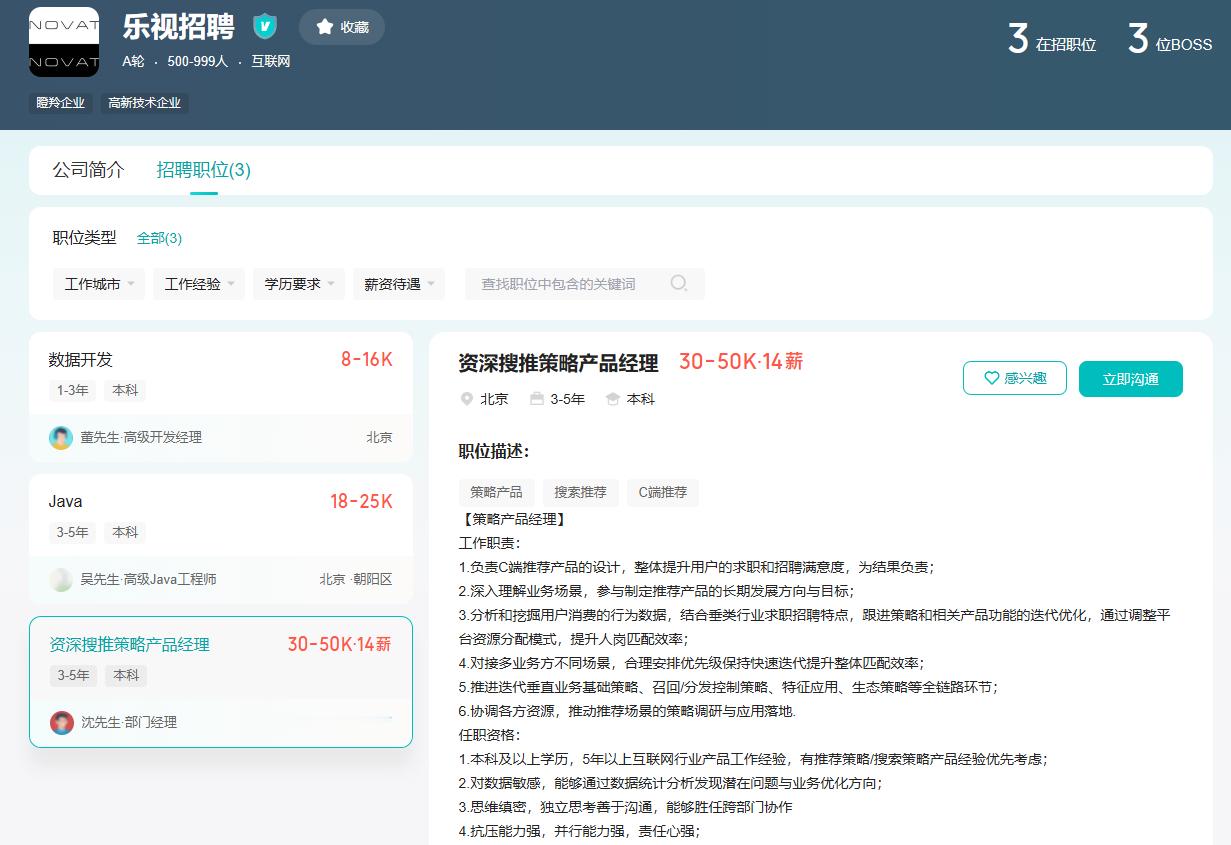Switch to the 公司简介 tab
The image size is (1231, 845).
89,170
